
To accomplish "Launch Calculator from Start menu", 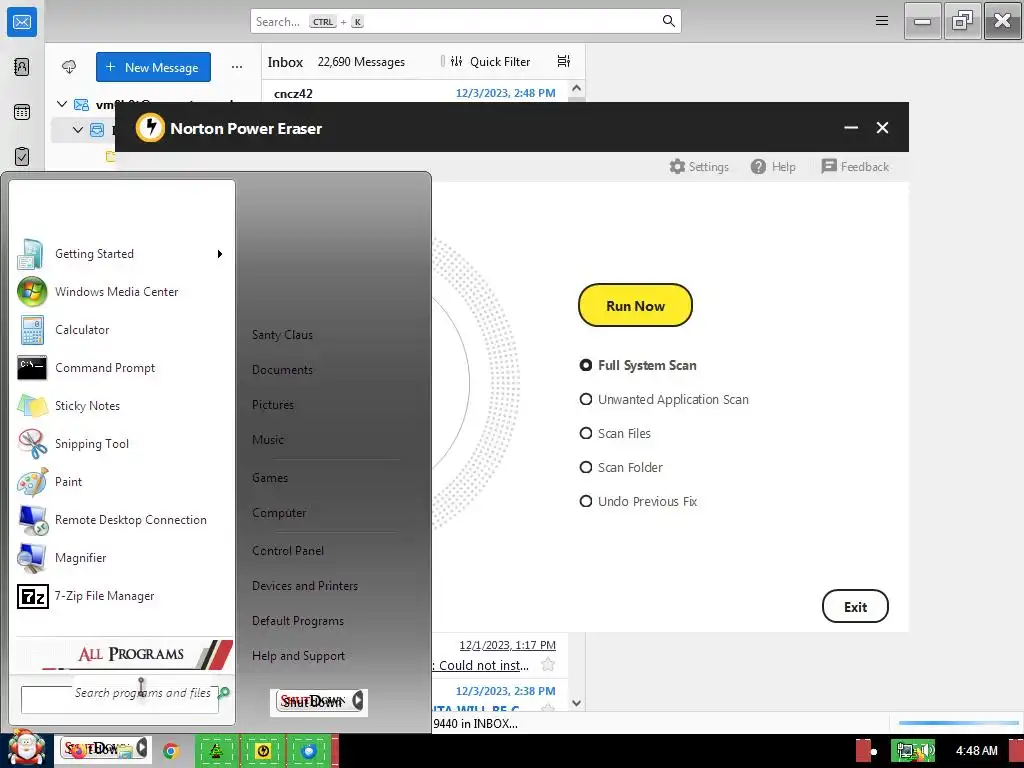I will 121,330.
